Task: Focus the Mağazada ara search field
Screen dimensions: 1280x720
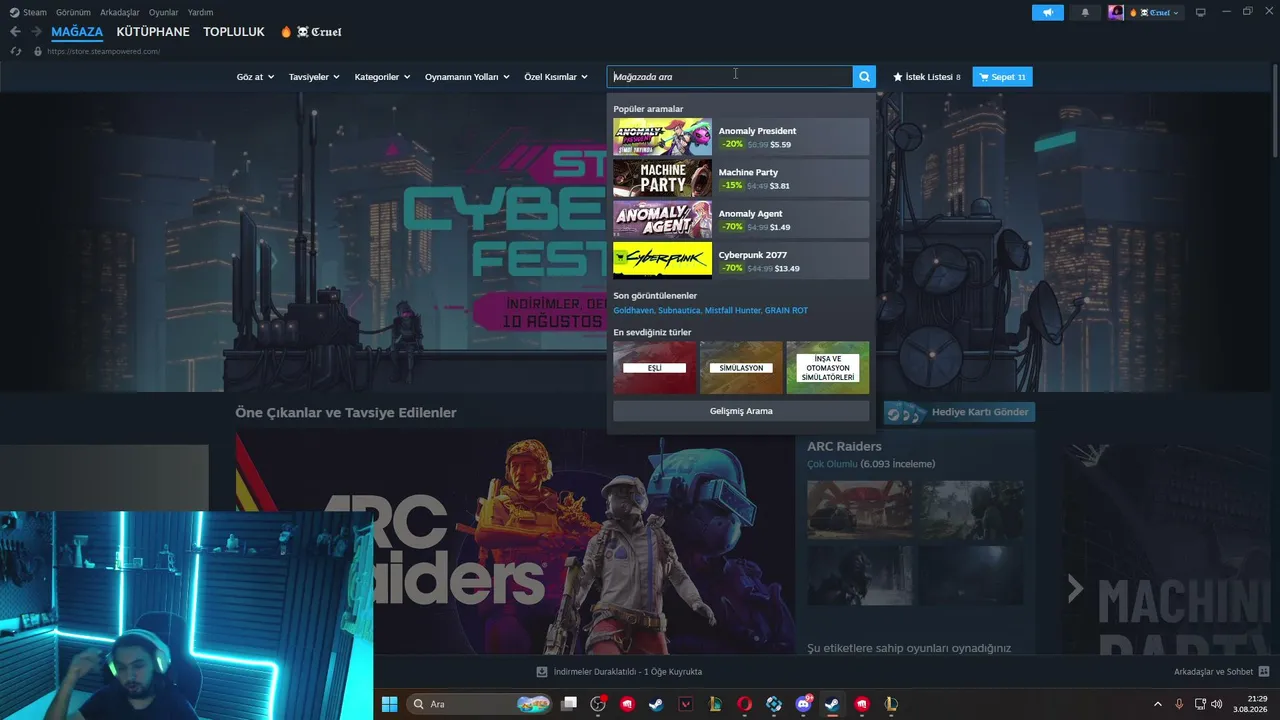Action: (x=730, y=77)
